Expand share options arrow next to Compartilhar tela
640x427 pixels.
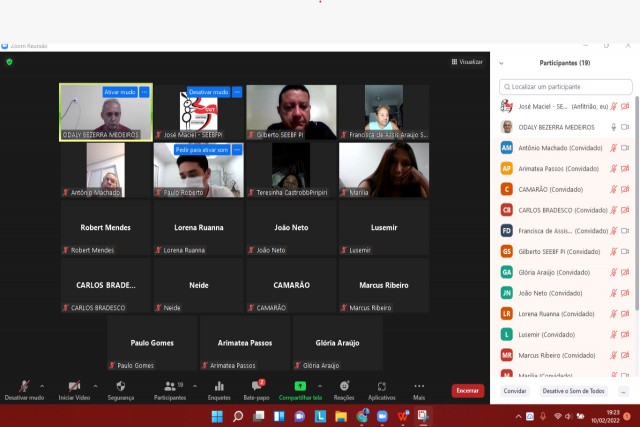click(x=320, y=386)
